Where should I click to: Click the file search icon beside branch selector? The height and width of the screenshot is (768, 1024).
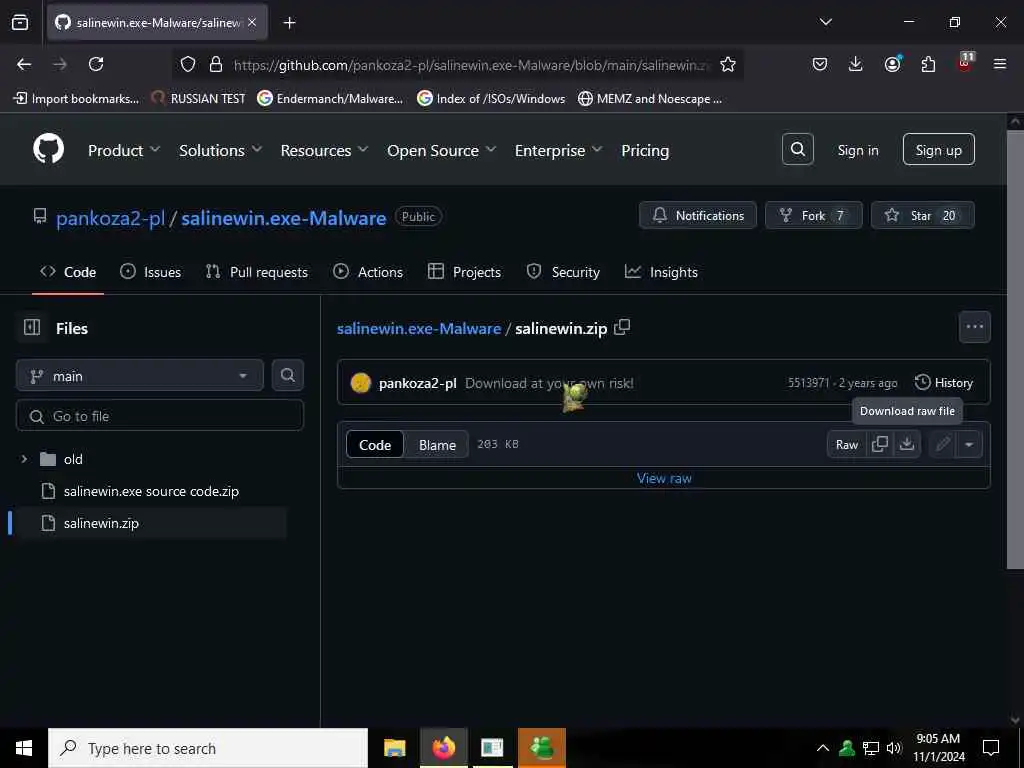coord(287,375)
